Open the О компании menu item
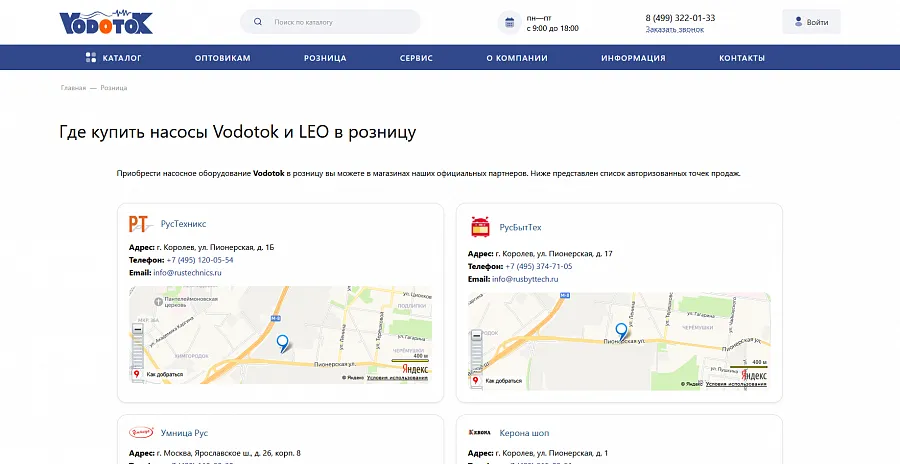The width and height of the screenshot is (900, 464). (517, 58)
